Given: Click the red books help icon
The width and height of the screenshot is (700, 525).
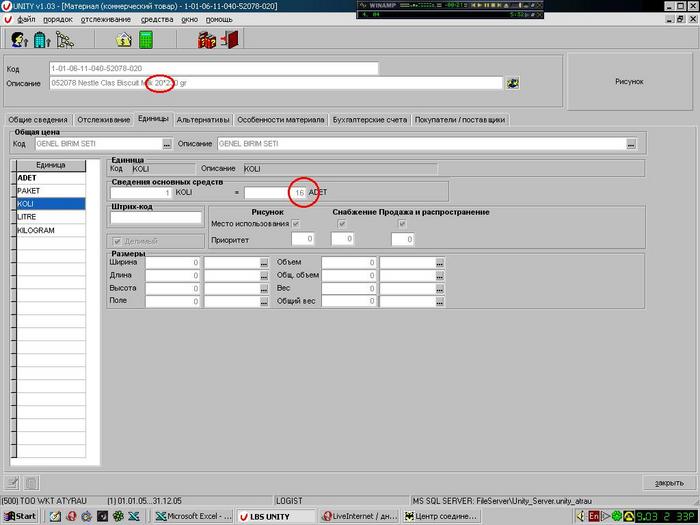Looking at the screenshot, I should tap(207, 40).
